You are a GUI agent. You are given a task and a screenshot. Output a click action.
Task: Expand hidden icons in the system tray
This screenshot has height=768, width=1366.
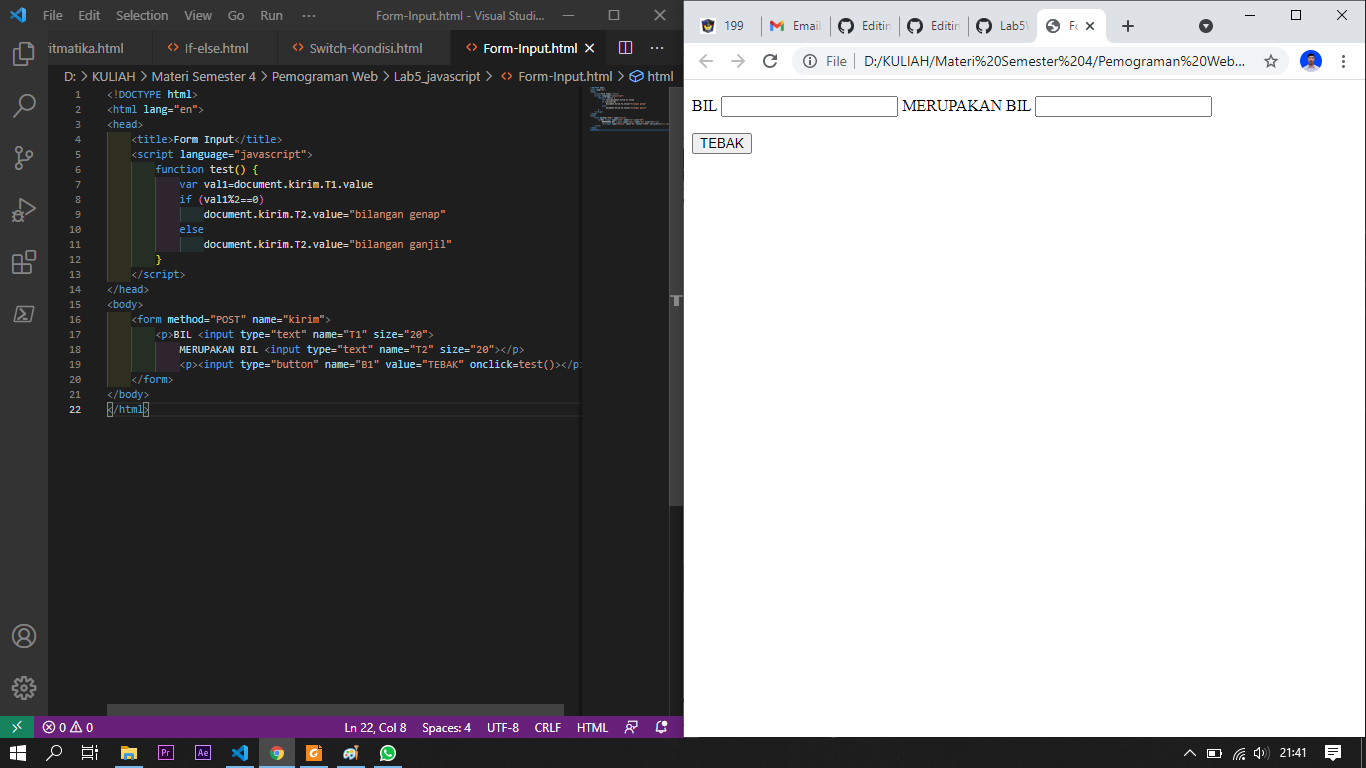[x=1189, y=755]
